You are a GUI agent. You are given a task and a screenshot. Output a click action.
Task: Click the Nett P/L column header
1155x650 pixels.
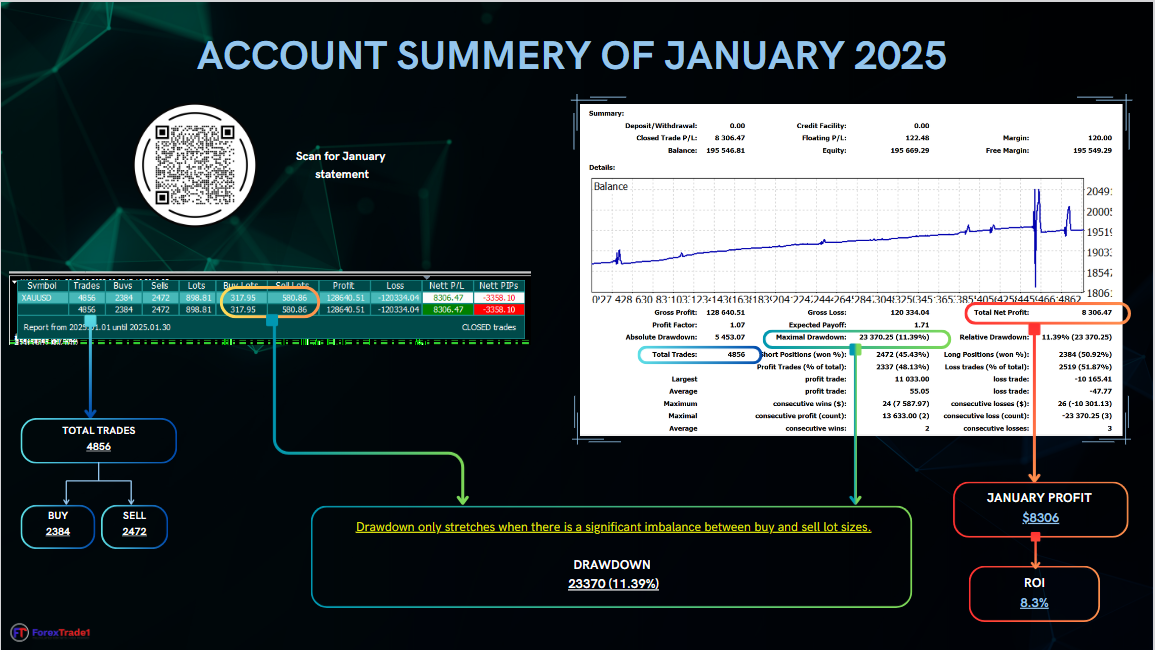pyautogui.click(x=446, y=285)
